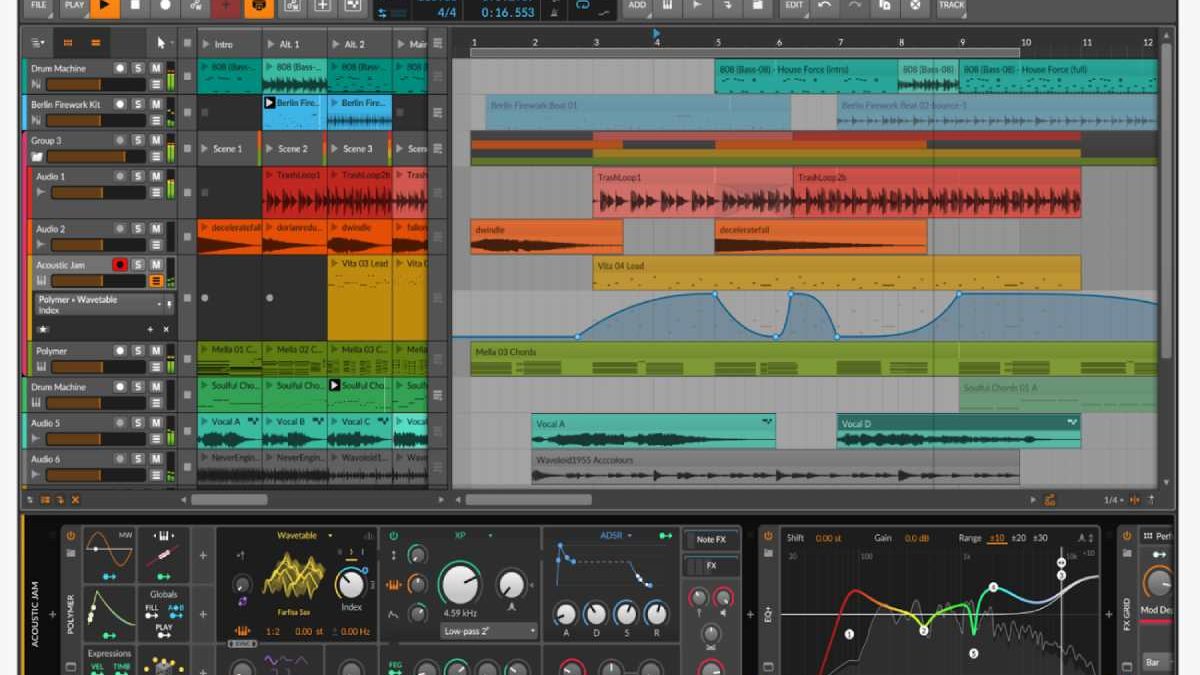The image size is (1200, 675).
Task: Open the track list view options dropdown
Action: (37, 44)
